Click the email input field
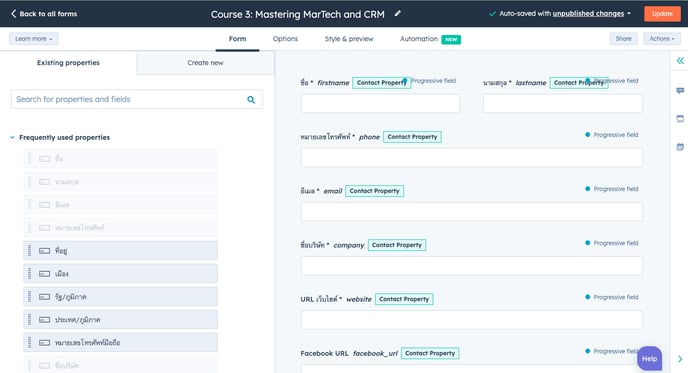The height and width of the screenshot is (373, 688). pos(471,212)
